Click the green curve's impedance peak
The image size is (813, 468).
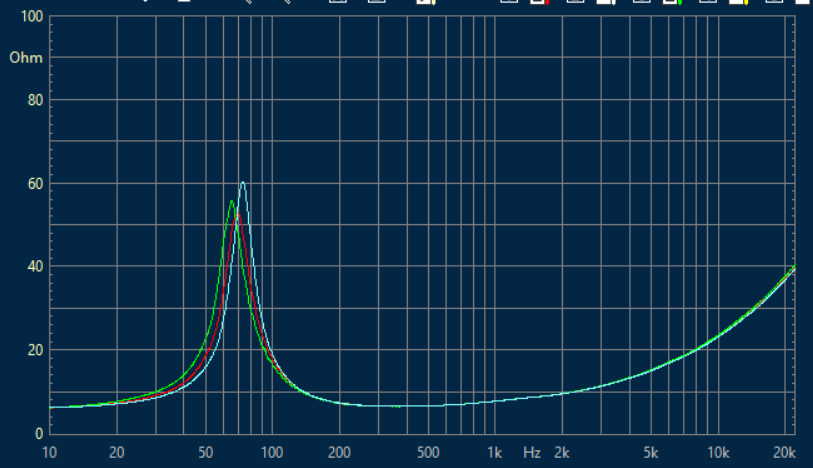tap(232, 201)
